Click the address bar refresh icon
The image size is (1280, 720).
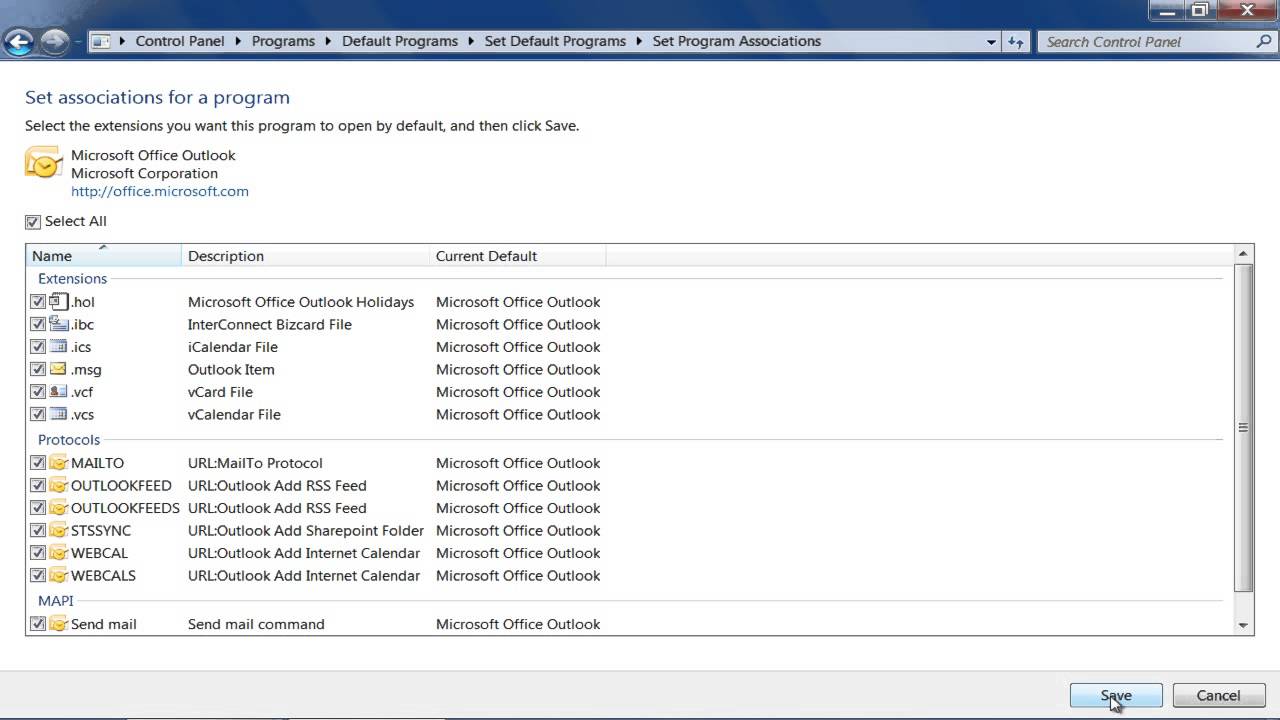pos(1016,42)
